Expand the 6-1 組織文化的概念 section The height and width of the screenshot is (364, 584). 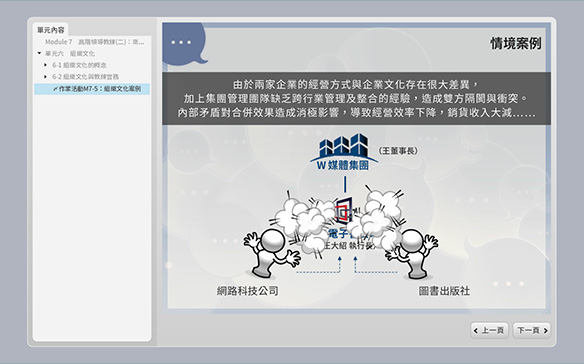[45, 65]
